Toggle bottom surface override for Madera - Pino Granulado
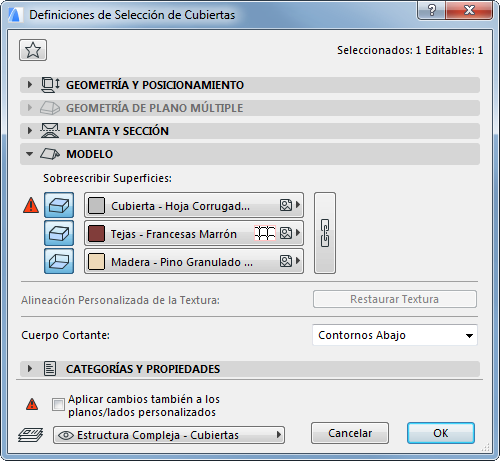This screenshot has height=461, width=500. click(59, 261)
